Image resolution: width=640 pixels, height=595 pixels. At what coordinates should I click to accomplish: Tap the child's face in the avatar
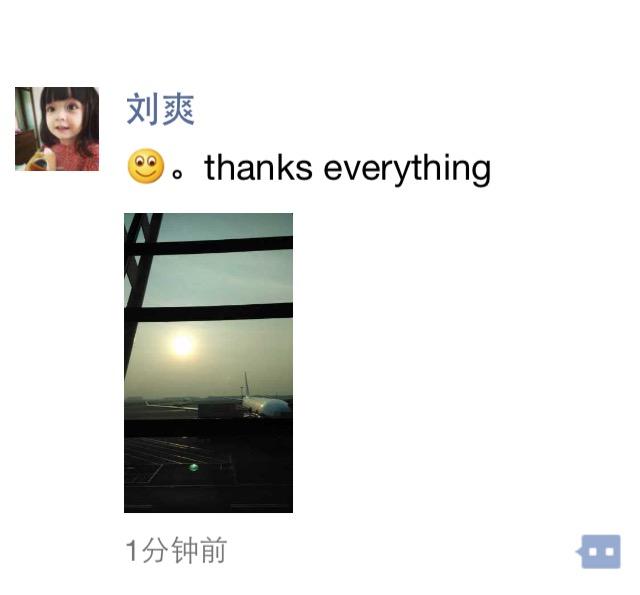coord(65,118)
